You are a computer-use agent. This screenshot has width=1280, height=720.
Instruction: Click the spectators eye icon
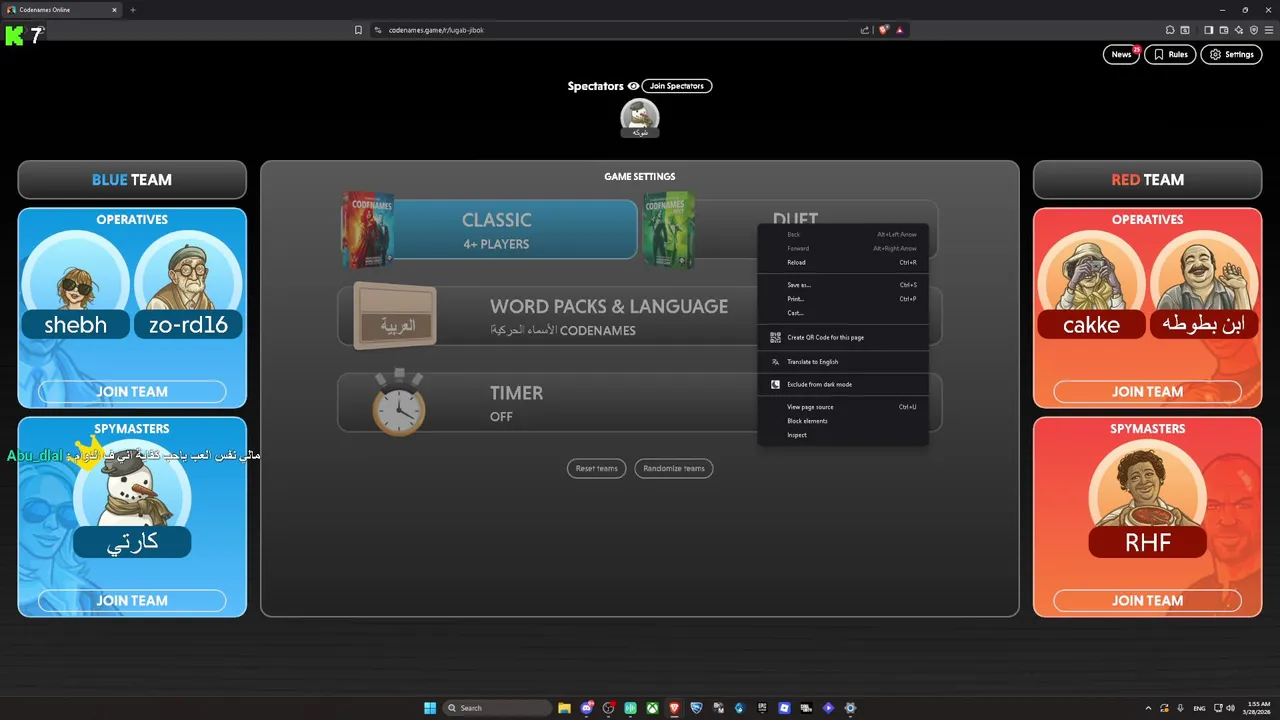(x=633, y=86)
